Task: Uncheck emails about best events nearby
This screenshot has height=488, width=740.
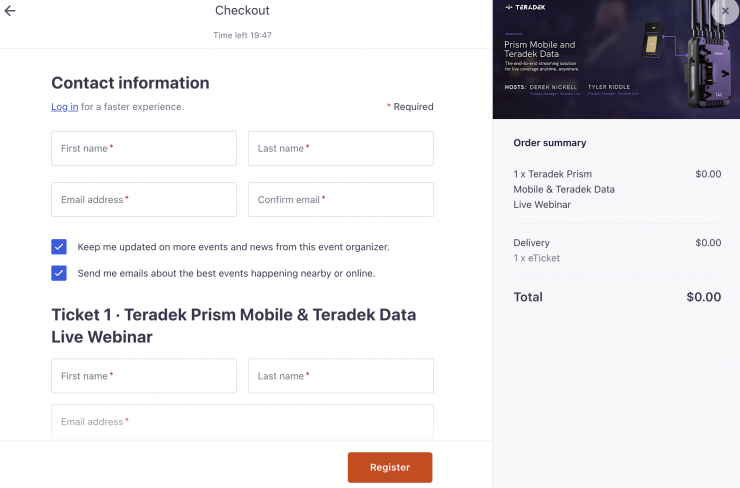Action: [59, 273]
